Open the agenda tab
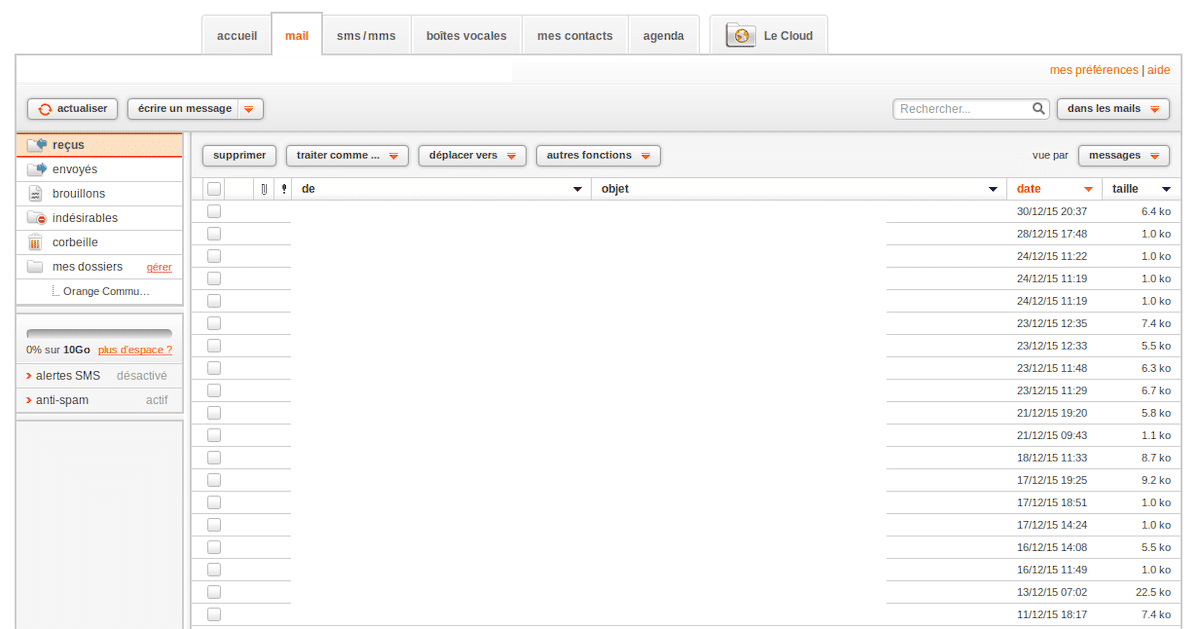 pos(663,36)
